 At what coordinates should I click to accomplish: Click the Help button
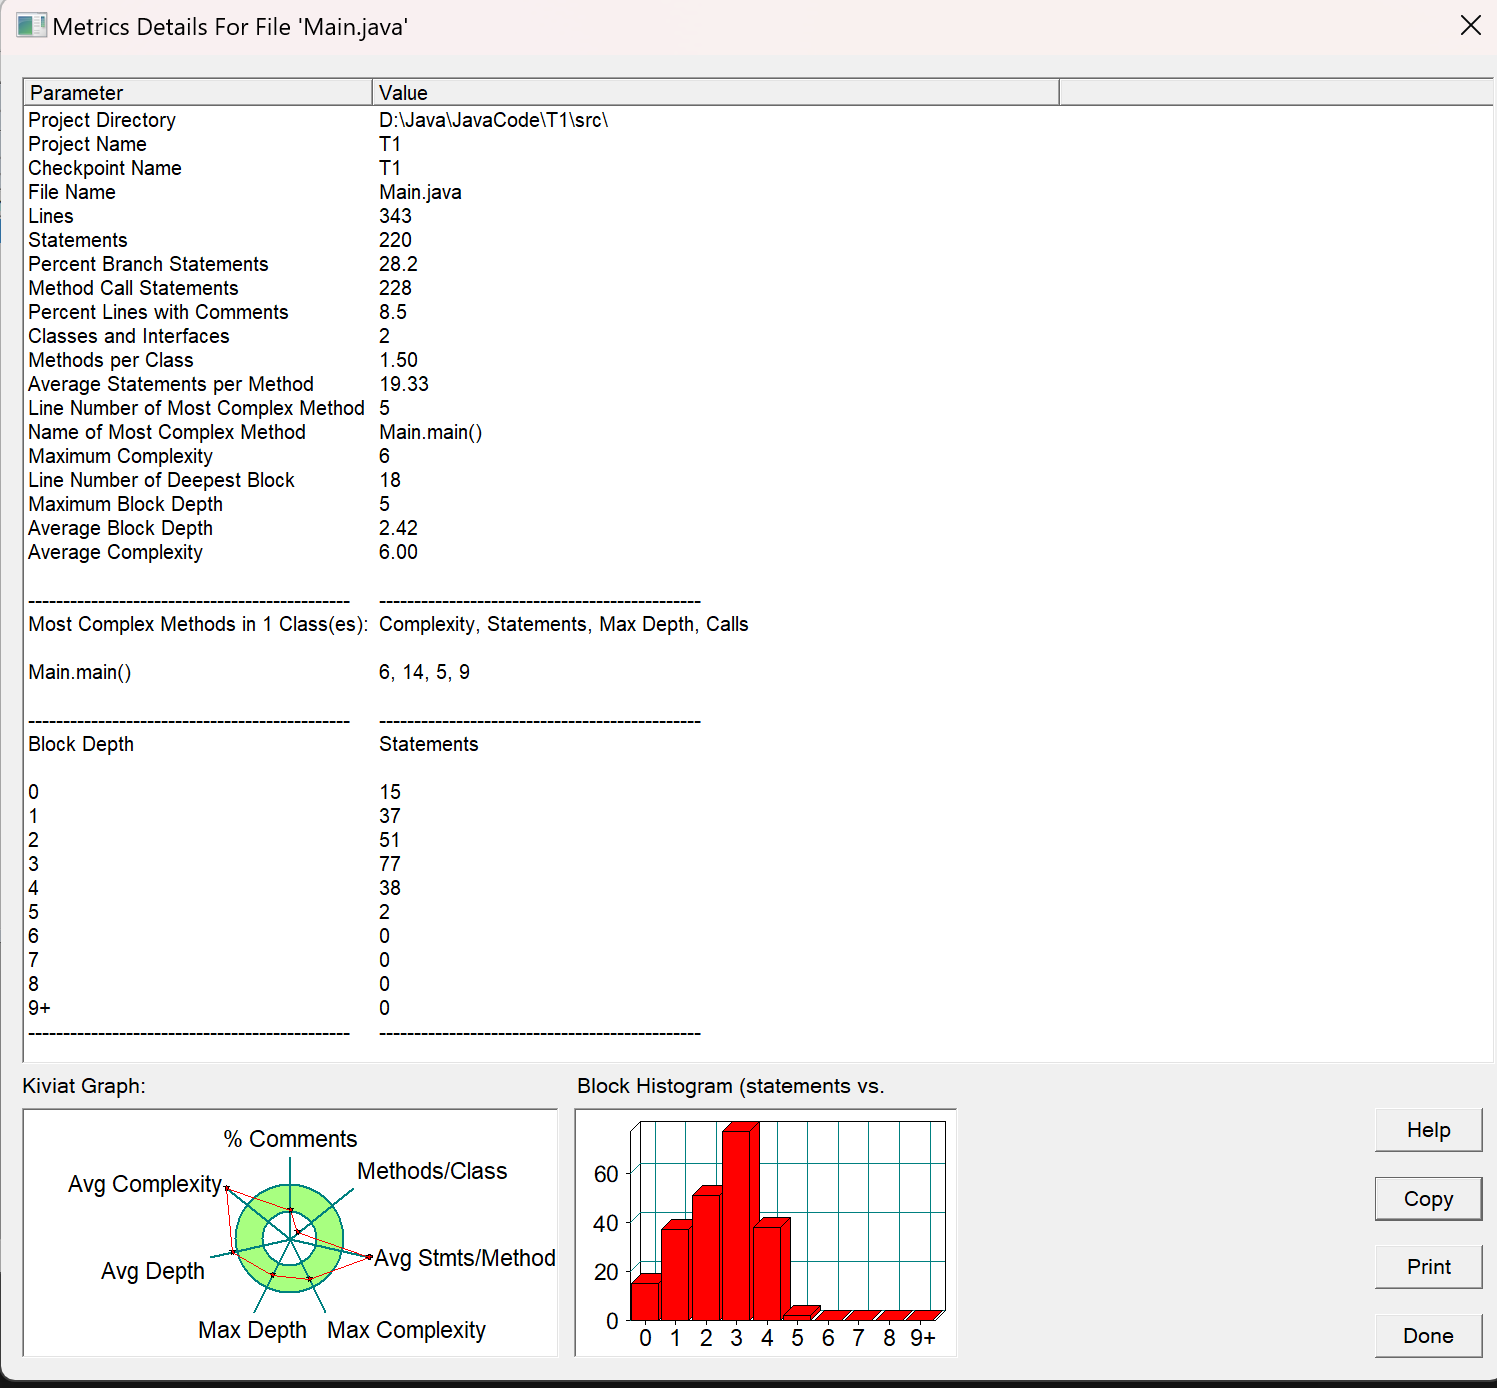point(1428,1130)
